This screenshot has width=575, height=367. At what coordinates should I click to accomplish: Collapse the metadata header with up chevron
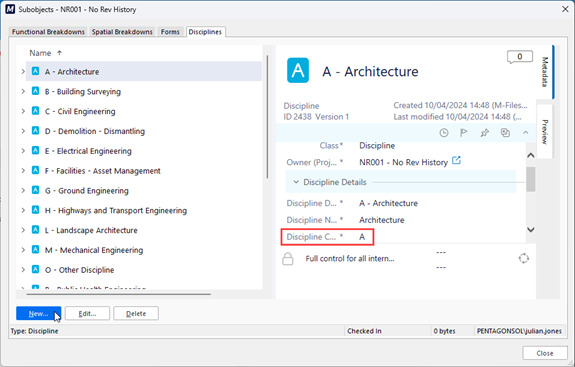[x=525, y=133]
